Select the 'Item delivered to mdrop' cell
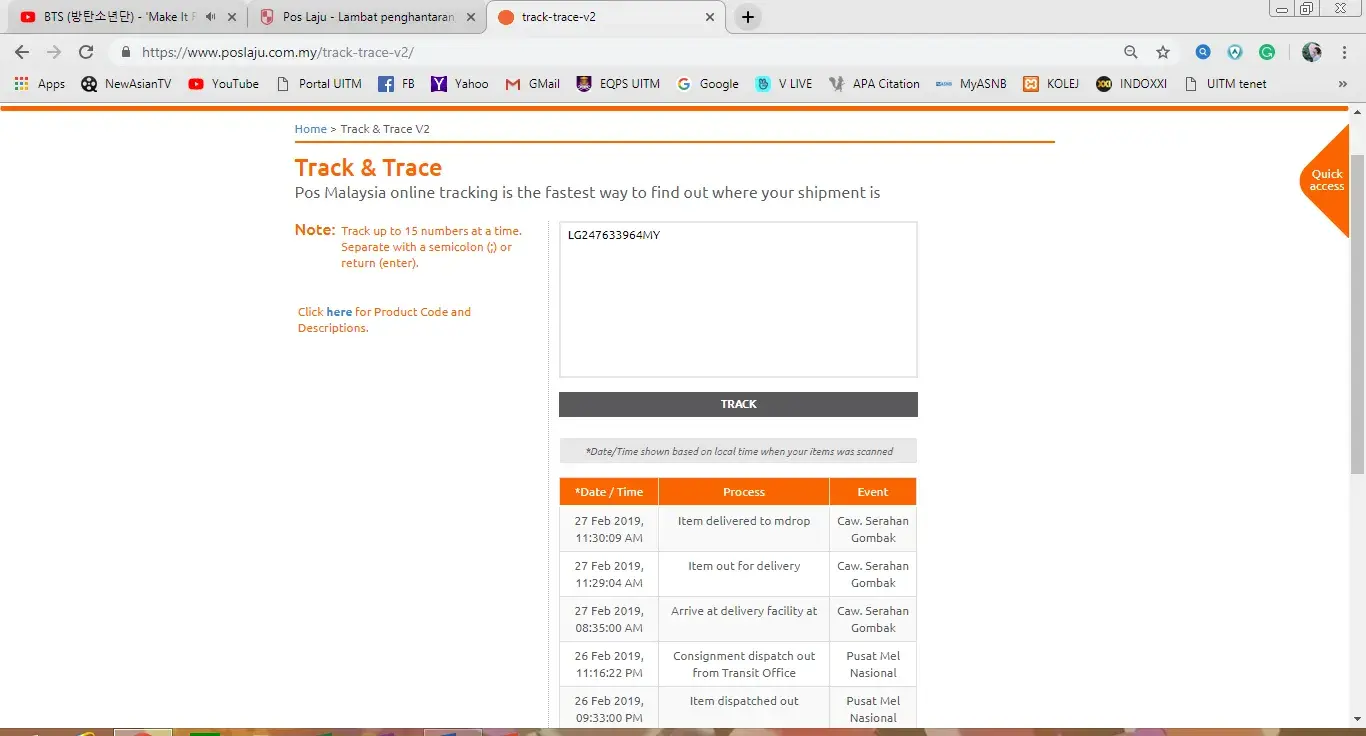This screenshot has height=736, width=1366. tap(744, 529)
